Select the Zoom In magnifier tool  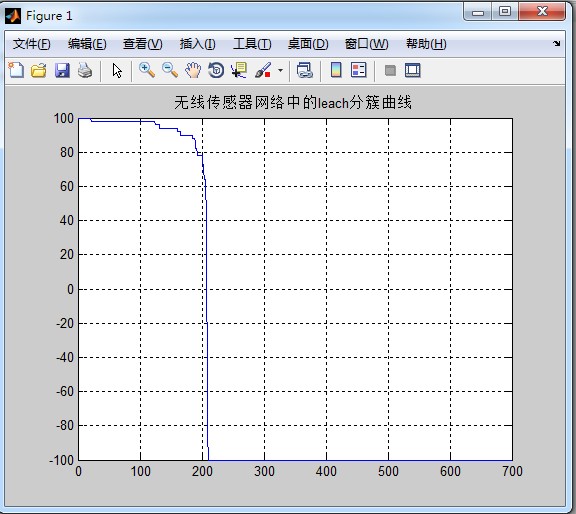[147, 70]
